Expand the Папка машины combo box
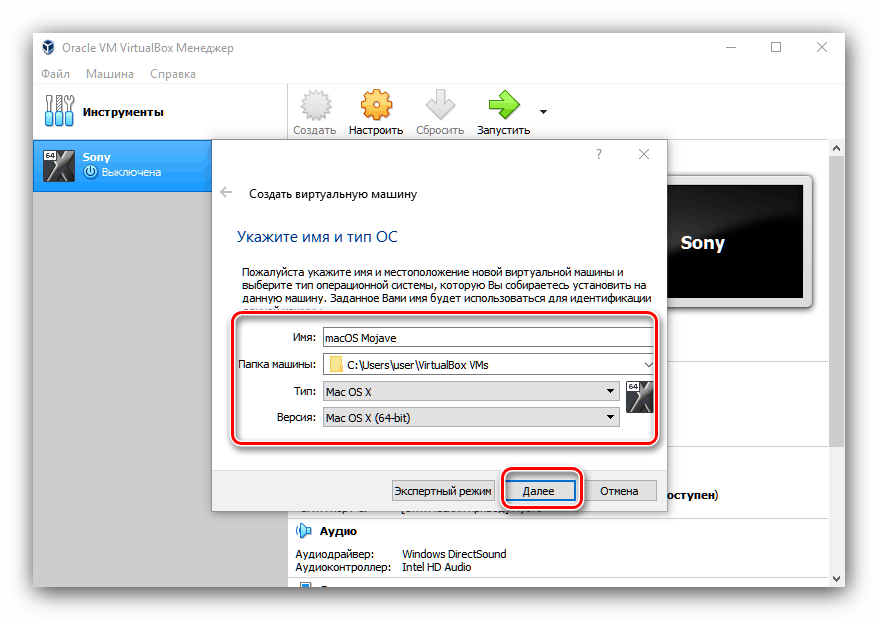 (x=648, y=365)
